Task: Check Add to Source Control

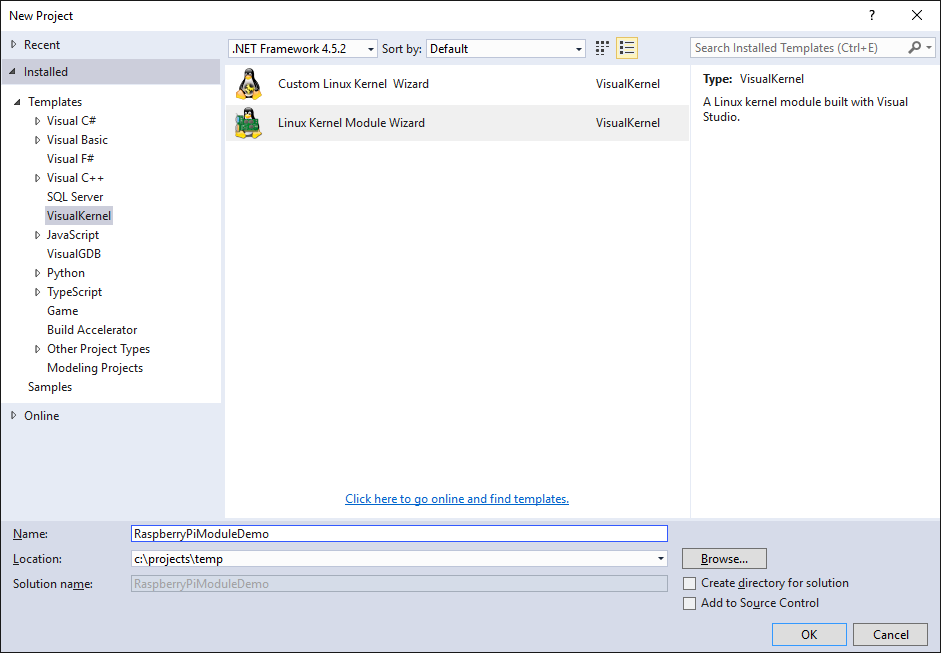Action: pos(690,603)
